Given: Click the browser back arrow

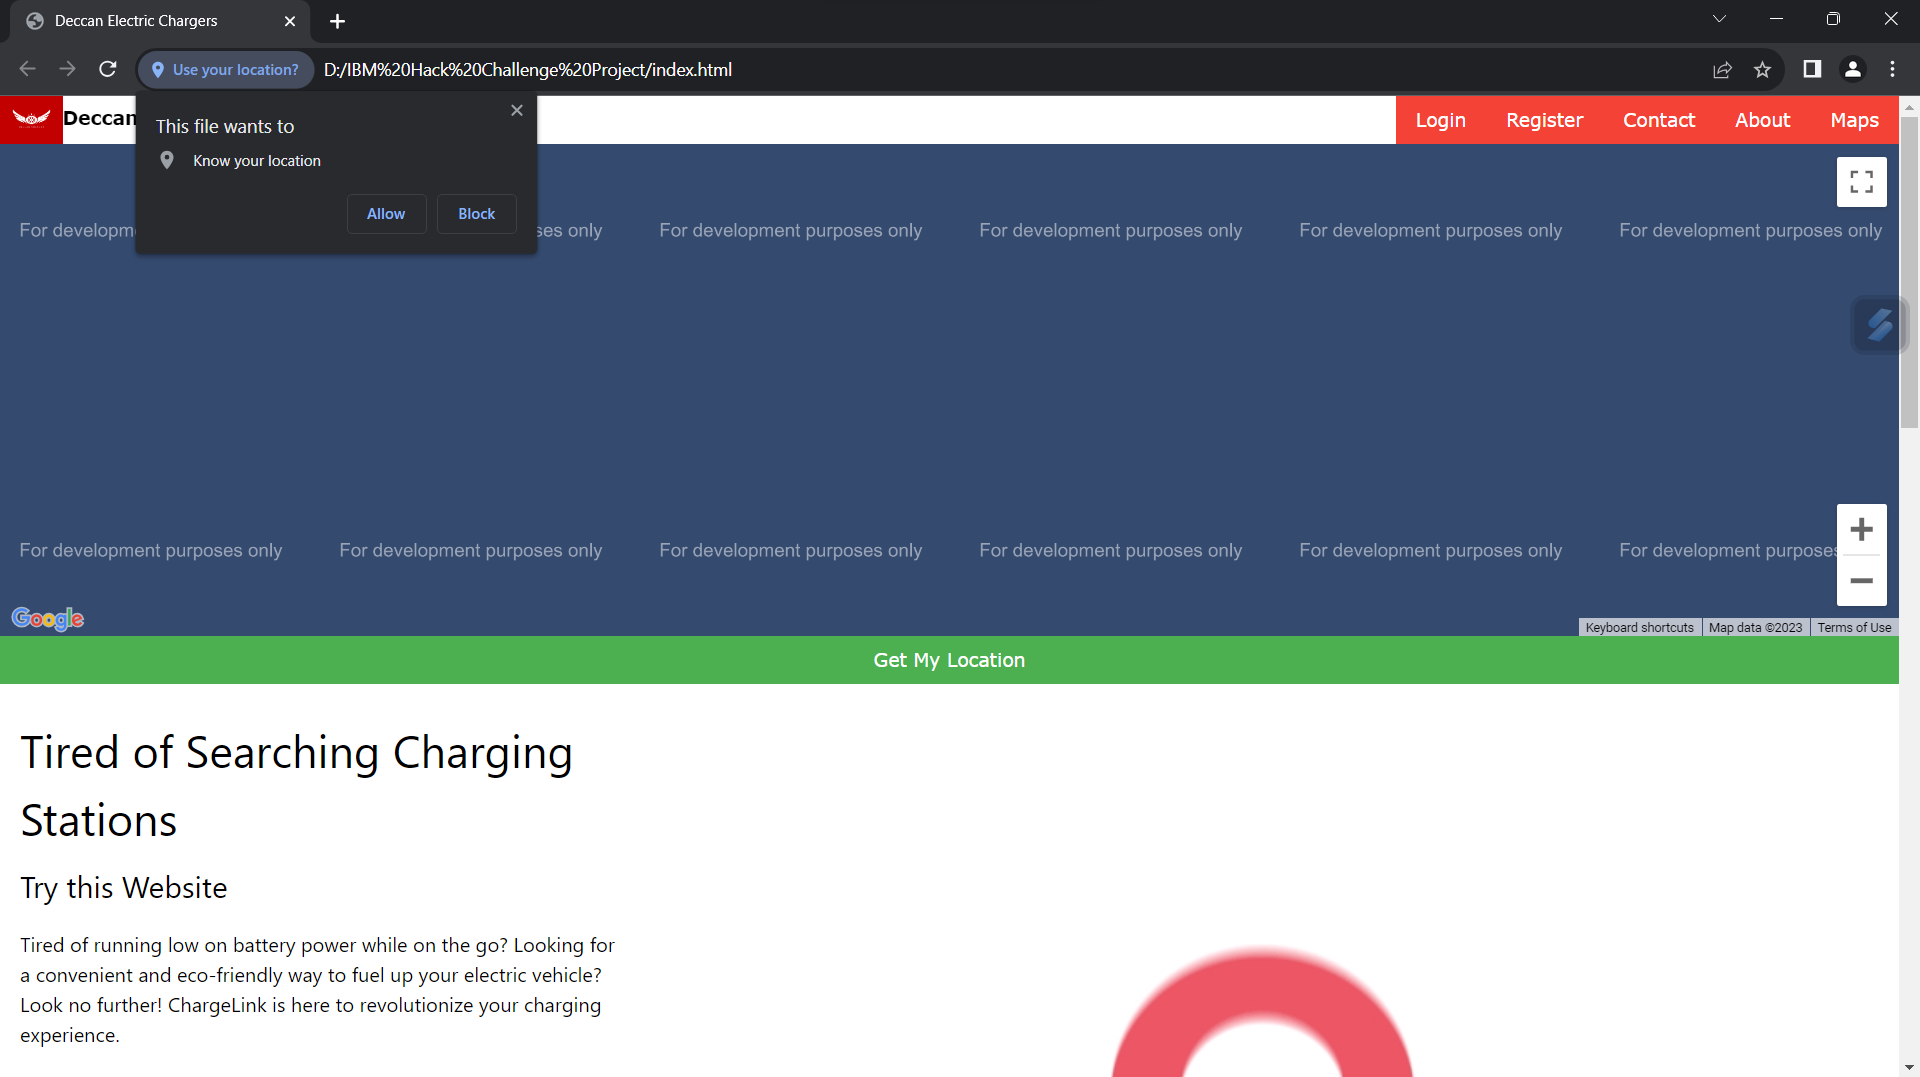Looking at the screenshot, I should coord(27,69).
